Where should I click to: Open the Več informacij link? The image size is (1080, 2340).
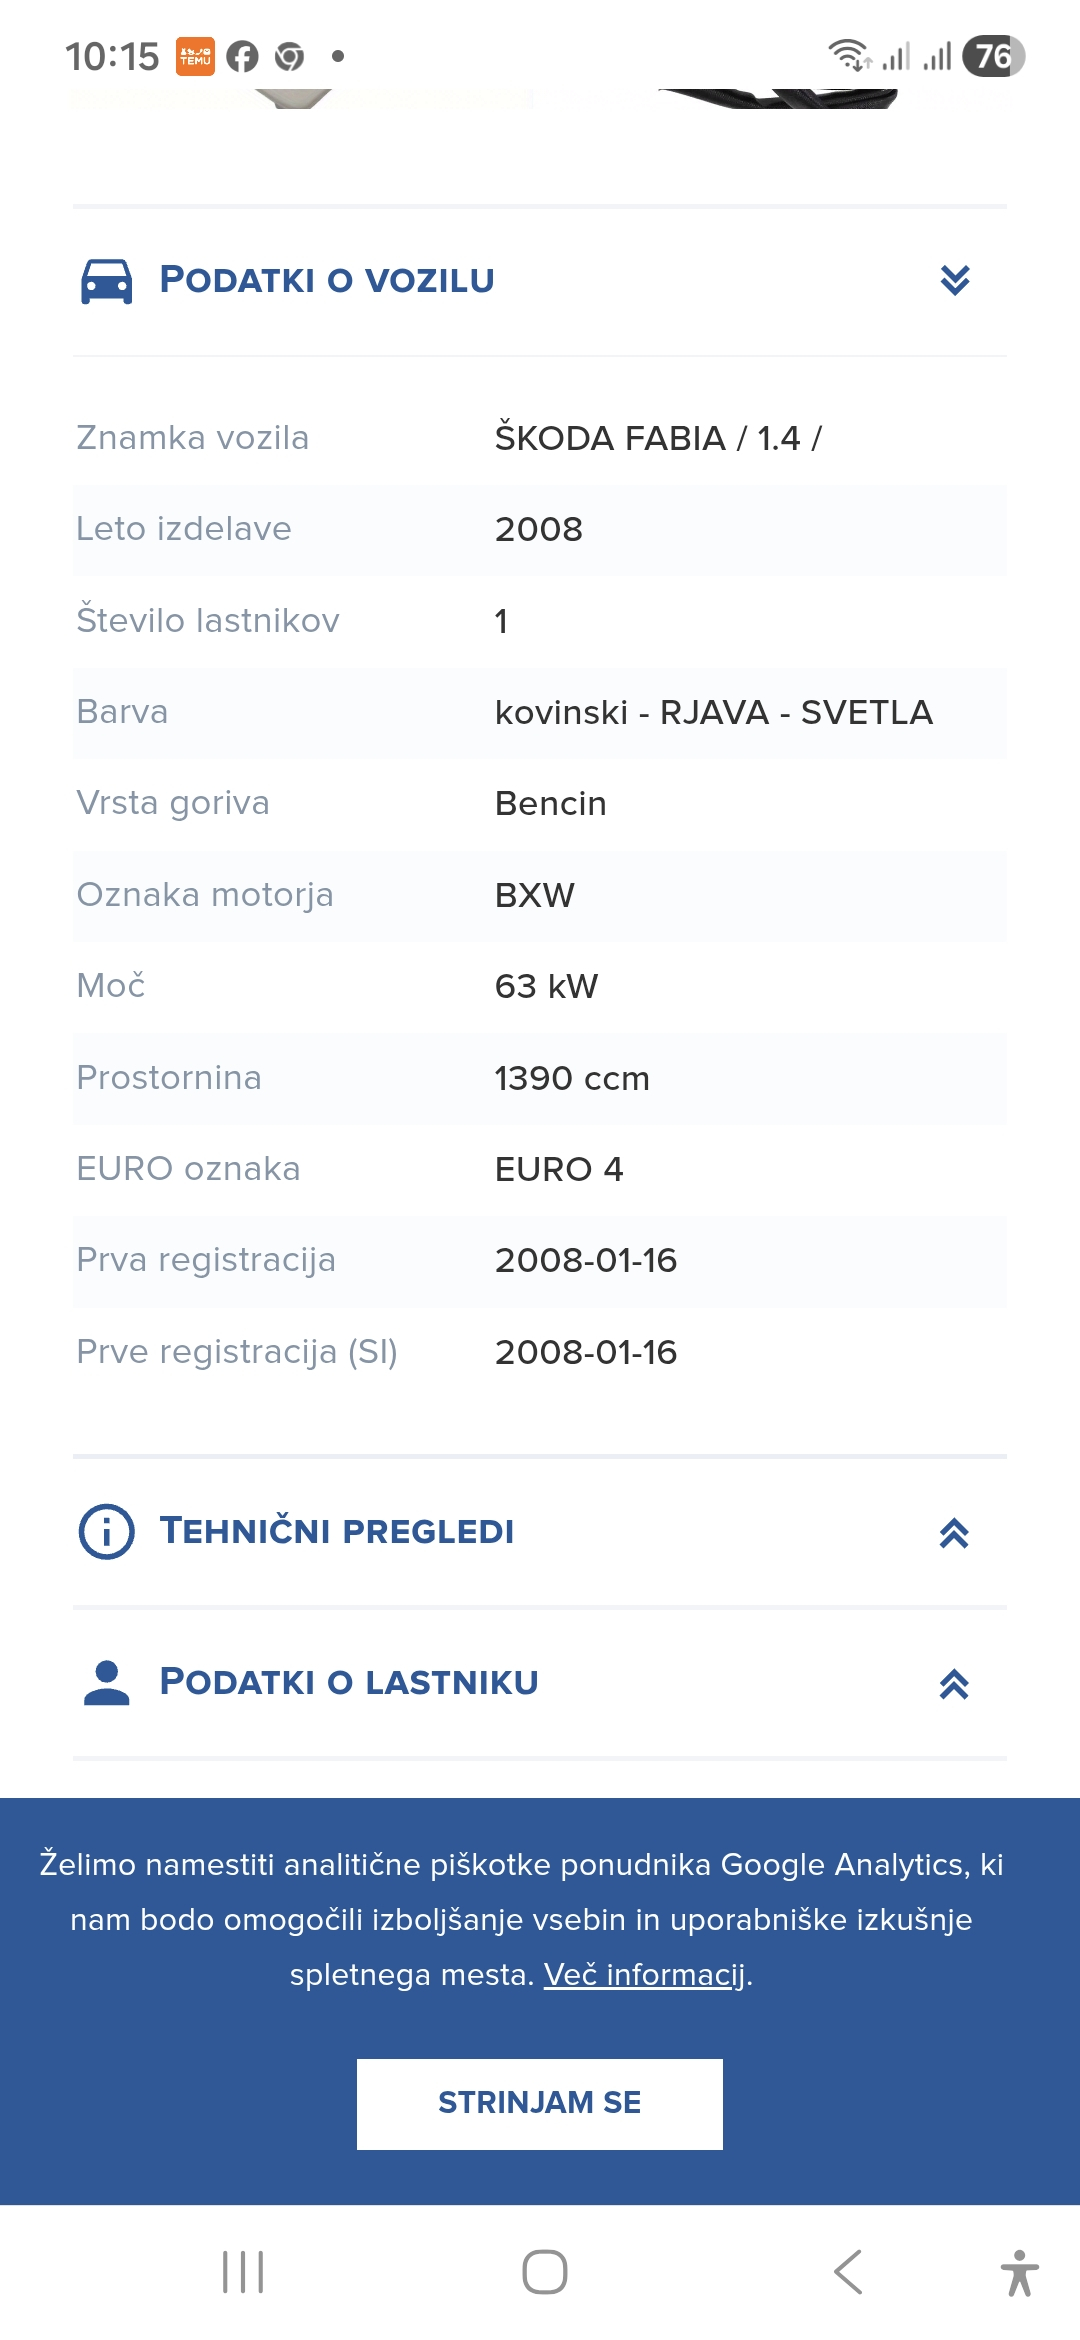645,1975
